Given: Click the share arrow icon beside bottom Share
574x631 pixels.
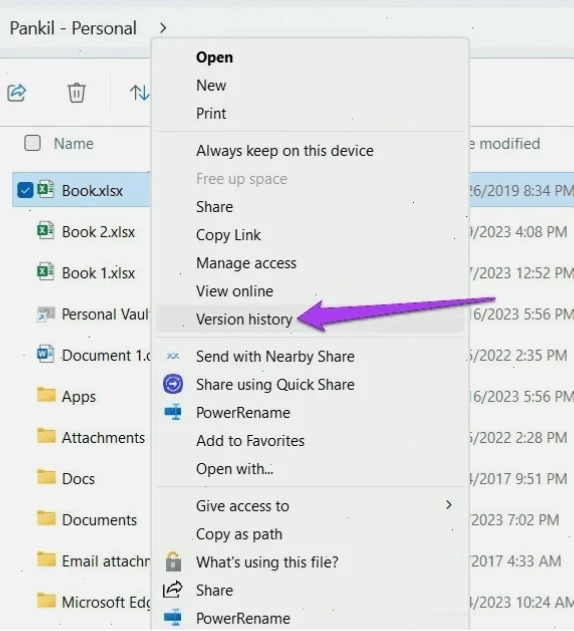Looking at the screenshot, I should (x=173, y=590).
